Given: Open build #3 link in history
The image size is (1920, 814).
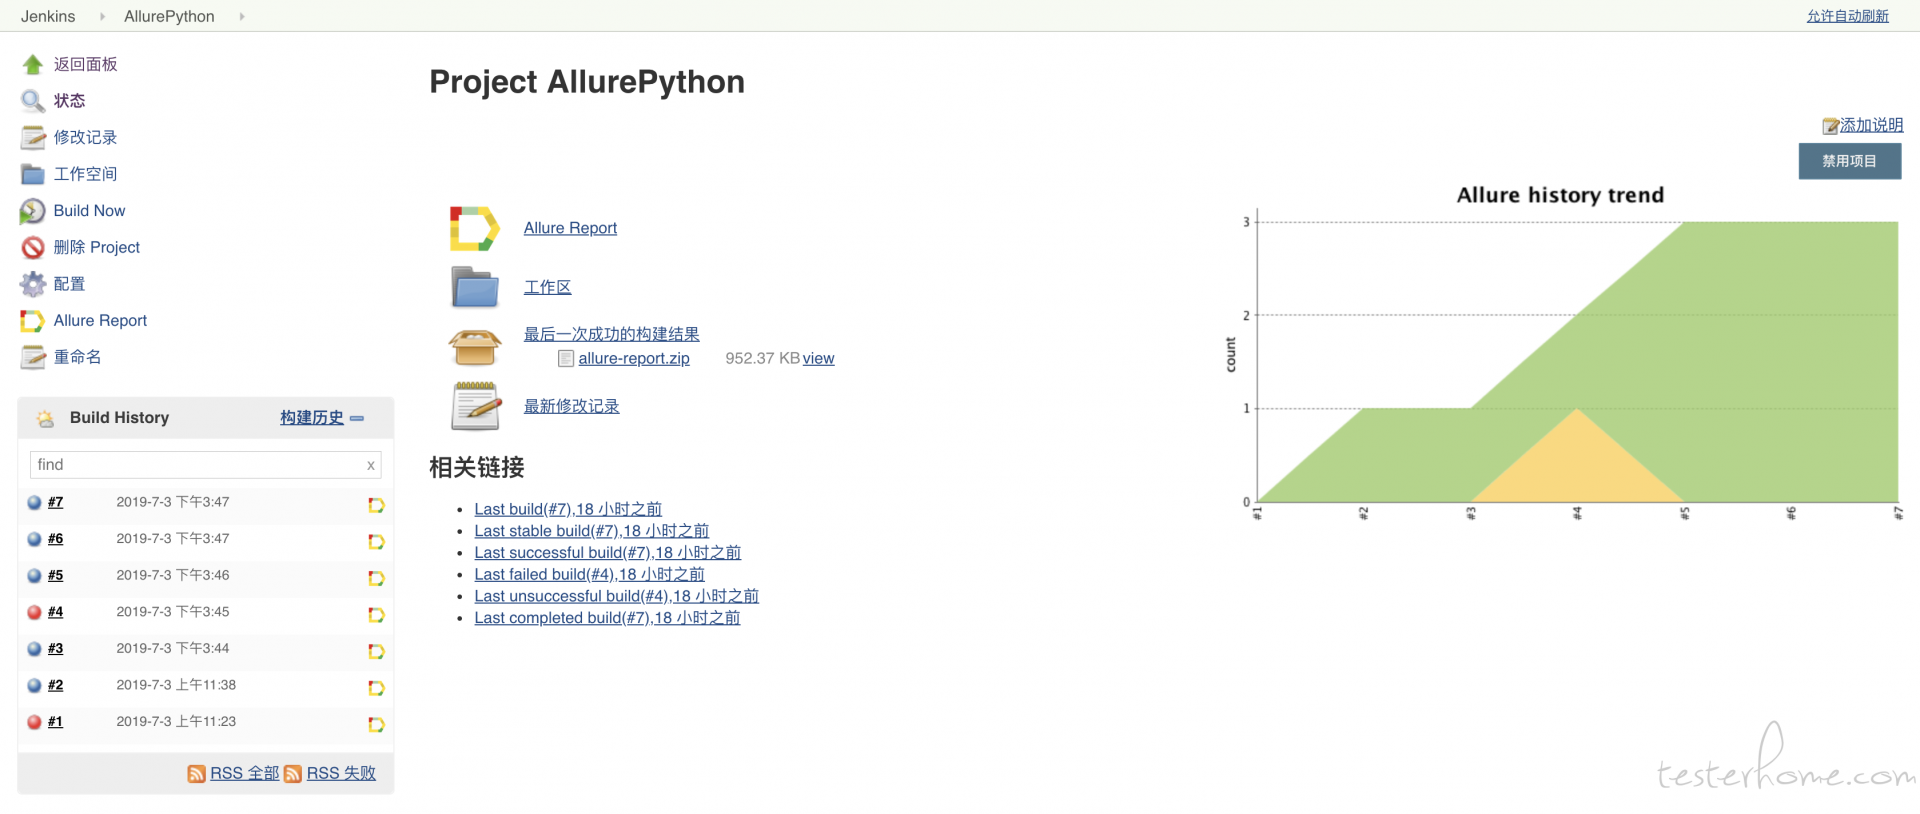Looking at the screenshot, I should click(x=55, y=648).
